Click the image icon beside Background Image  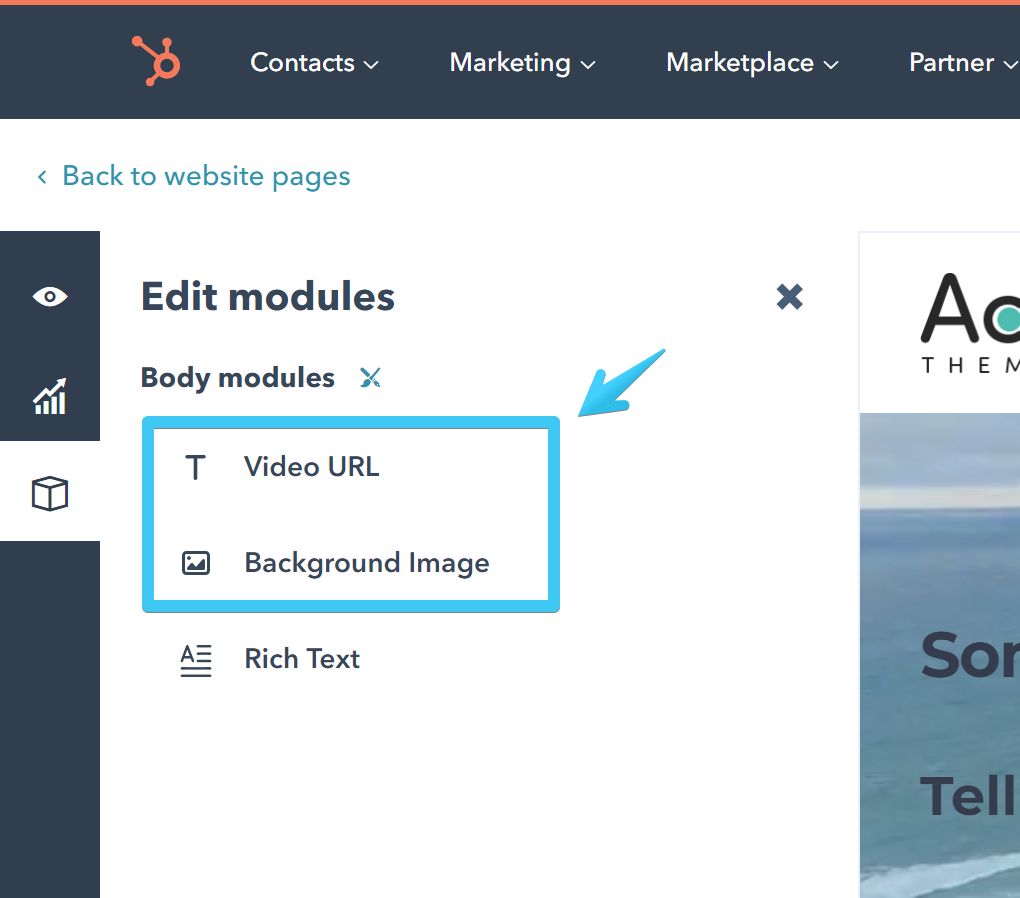tap(196, 562)
